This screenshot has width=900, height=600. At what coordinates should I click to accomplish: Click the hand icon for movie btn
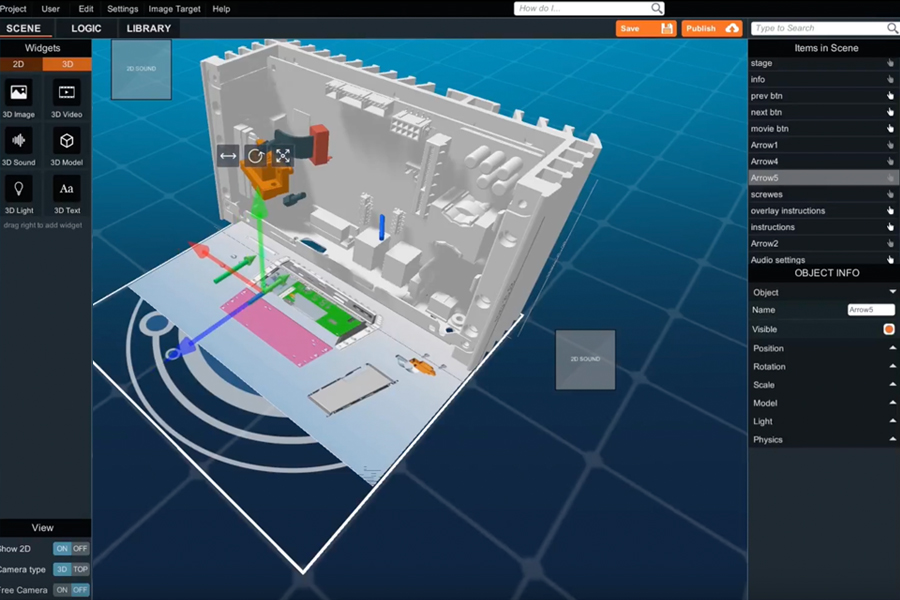(x=890, y=129)
